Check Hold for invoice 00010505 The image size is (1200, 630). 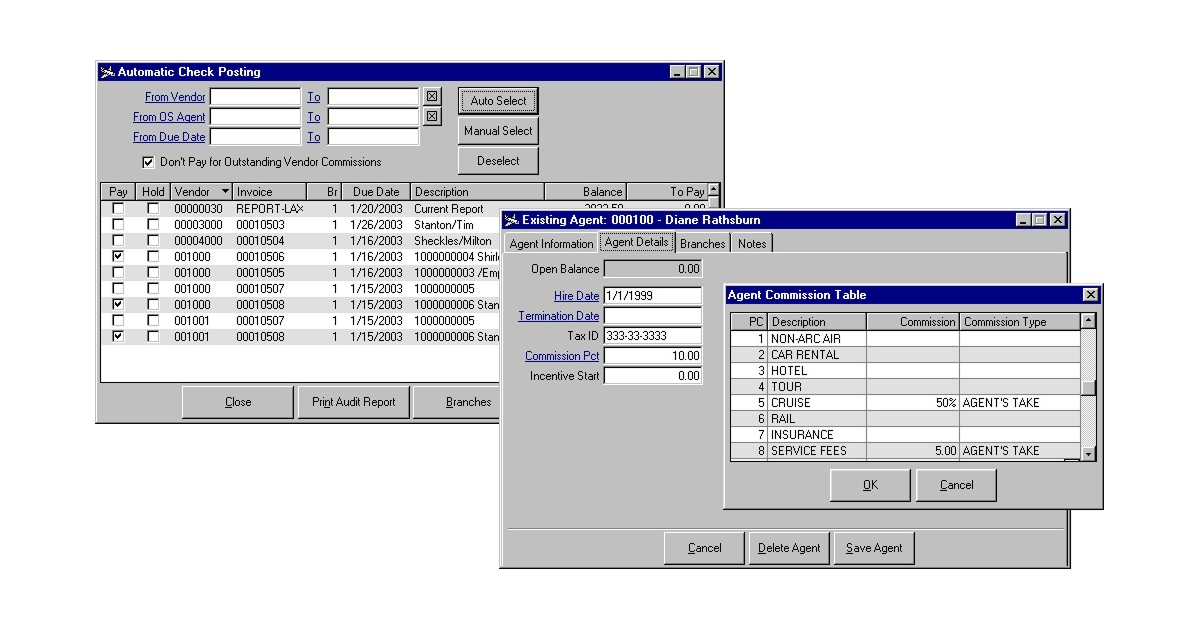point(152,273)
